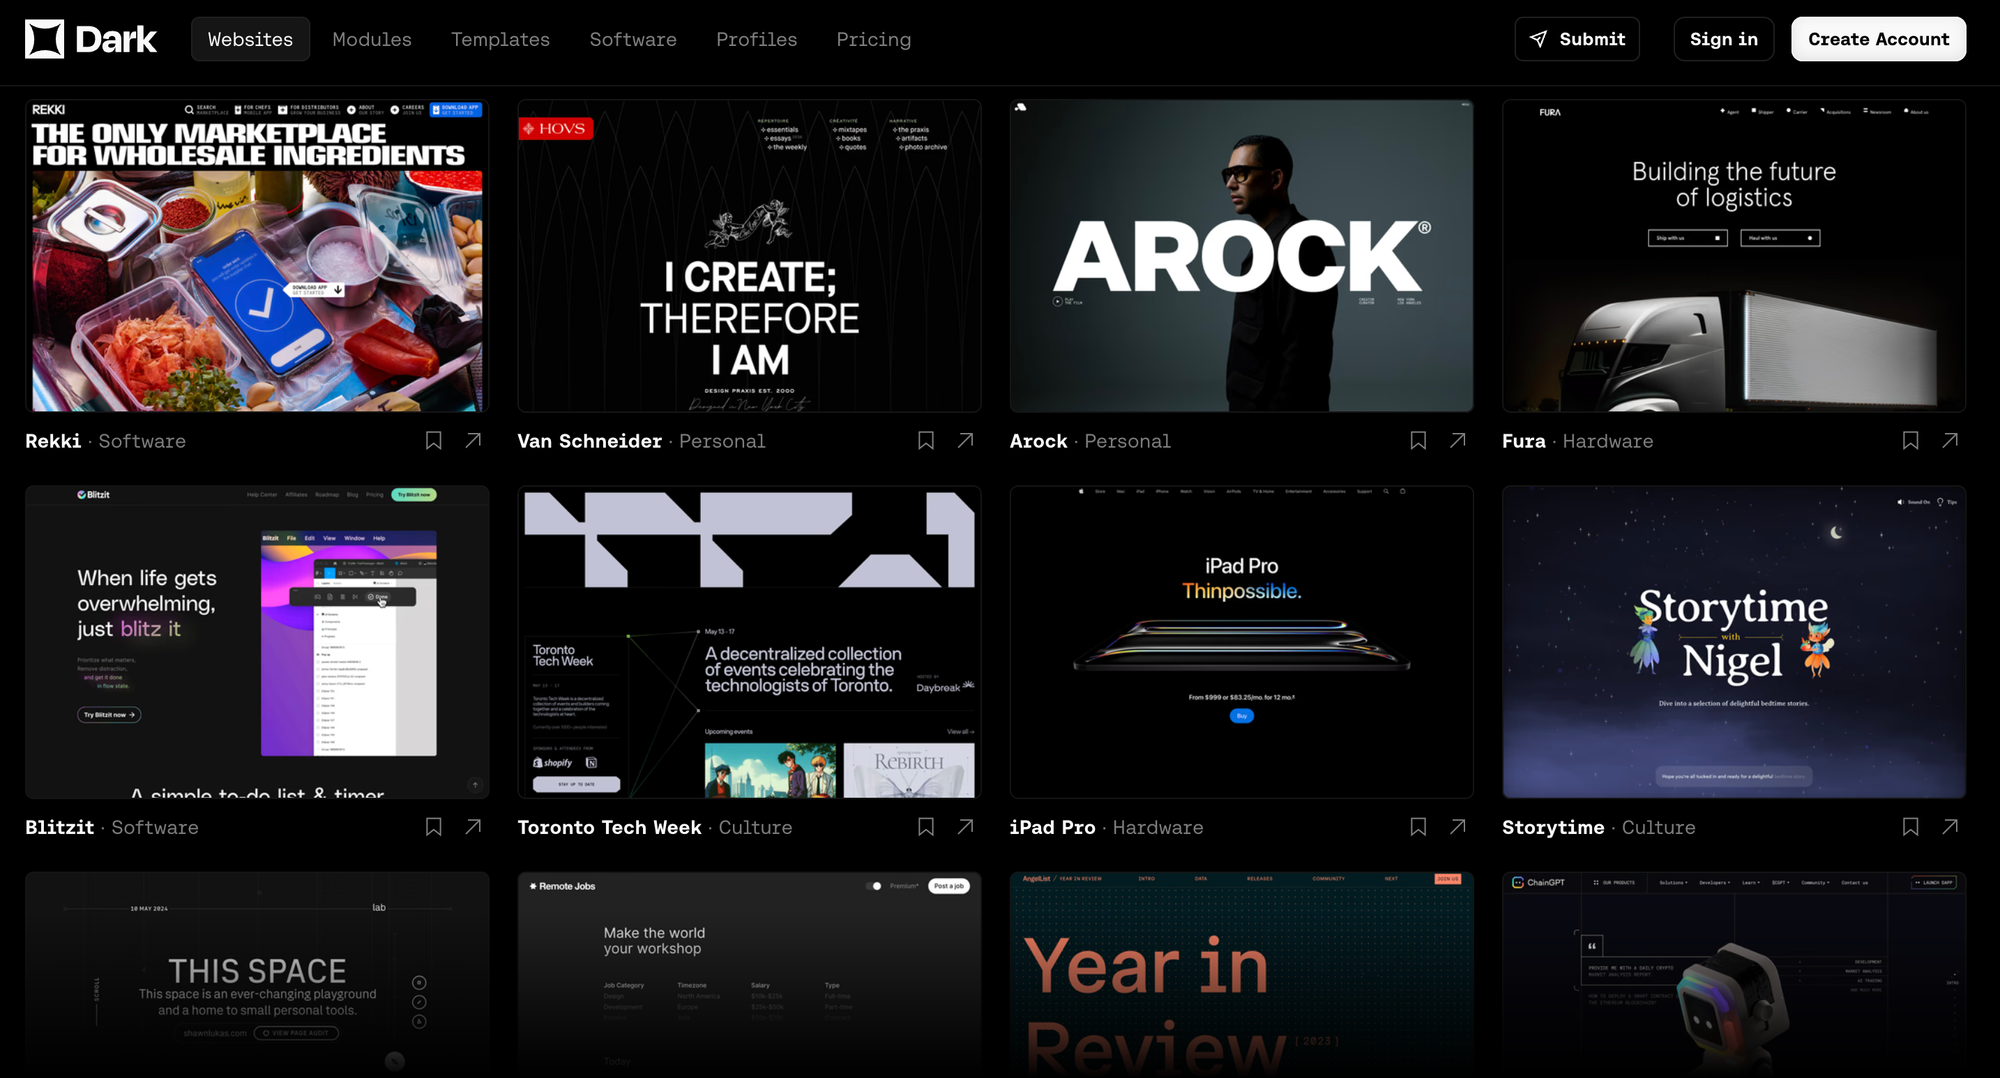
Task: Click the Submit button
Action: click(x=1577, y=39)
